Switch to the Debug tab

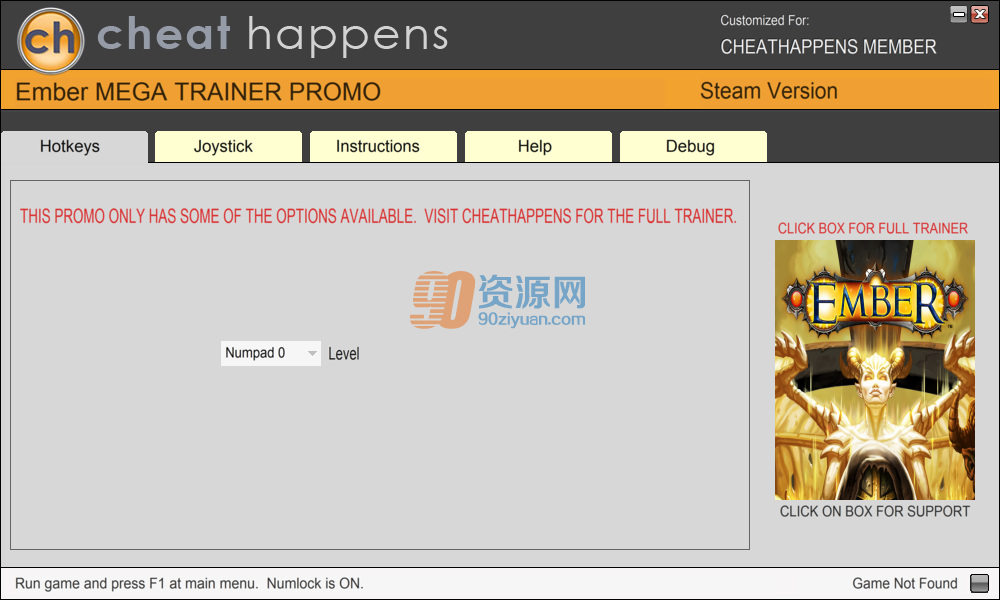coord(693,147)
